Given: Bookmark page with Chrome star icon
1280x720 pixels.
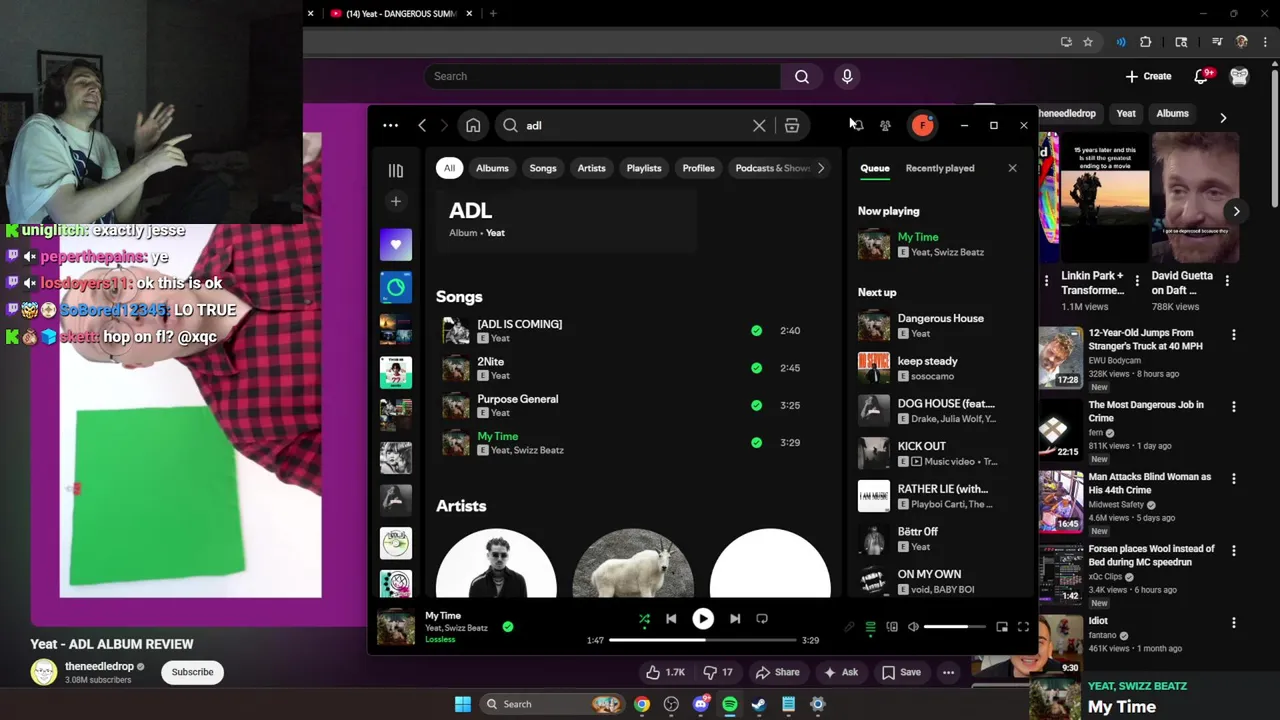Looking at the screenshot, I should pos(1088,42).
